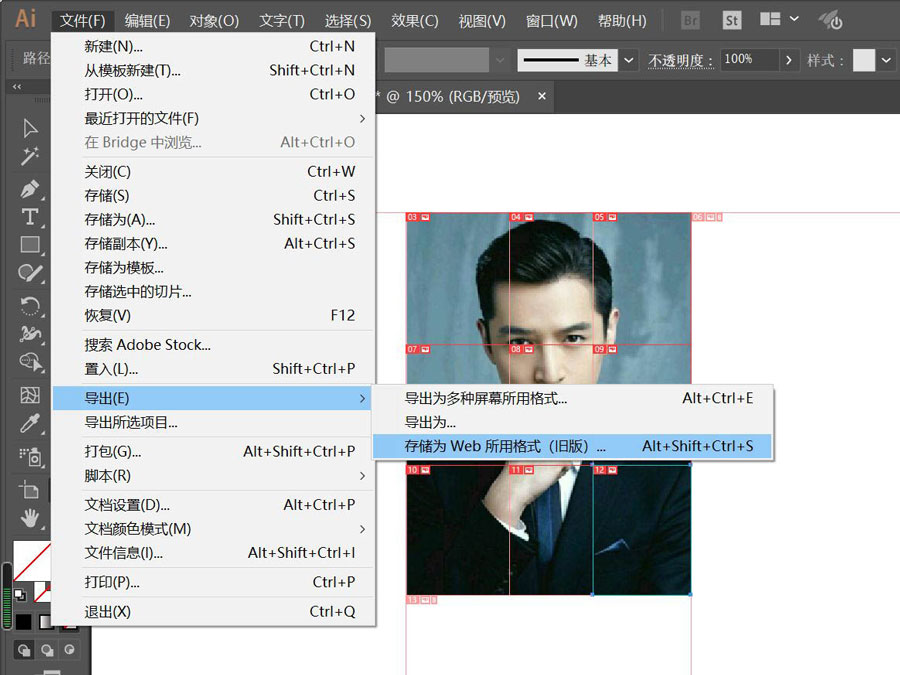Screen dimensions: 900x675
Task: Click the GPU performance rocket icon
Action: 830,21
